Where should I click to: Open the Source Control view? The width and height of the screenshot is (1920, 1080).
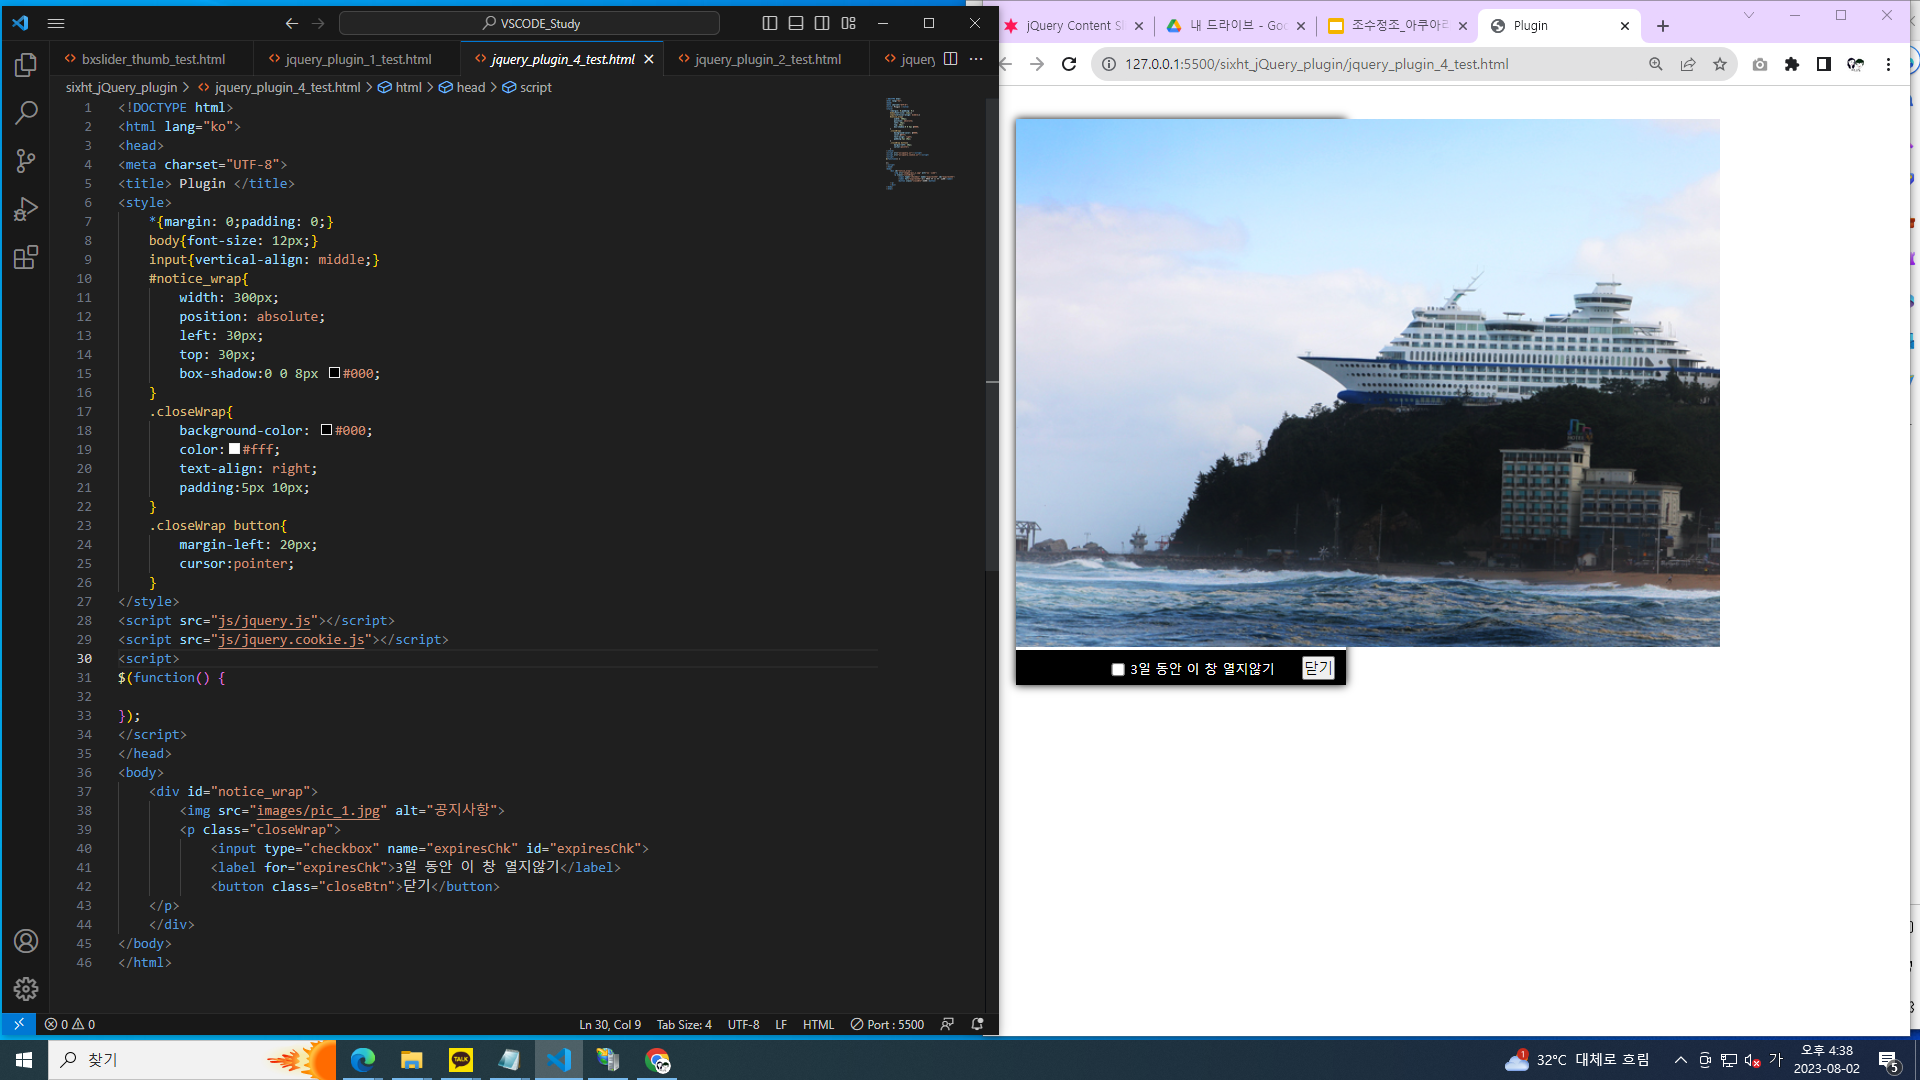[x=26, y=161]
